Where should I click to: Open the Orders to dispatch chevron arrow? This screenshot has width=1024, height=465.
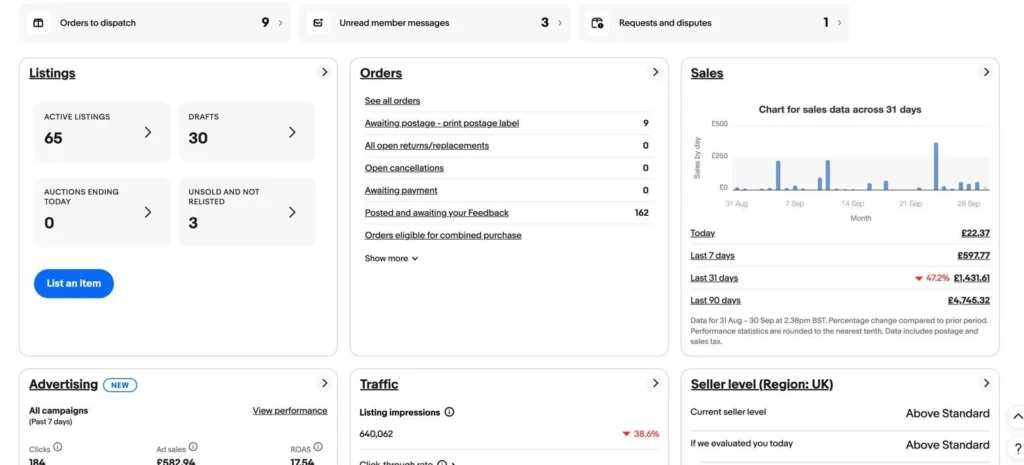tap(280, 23)
